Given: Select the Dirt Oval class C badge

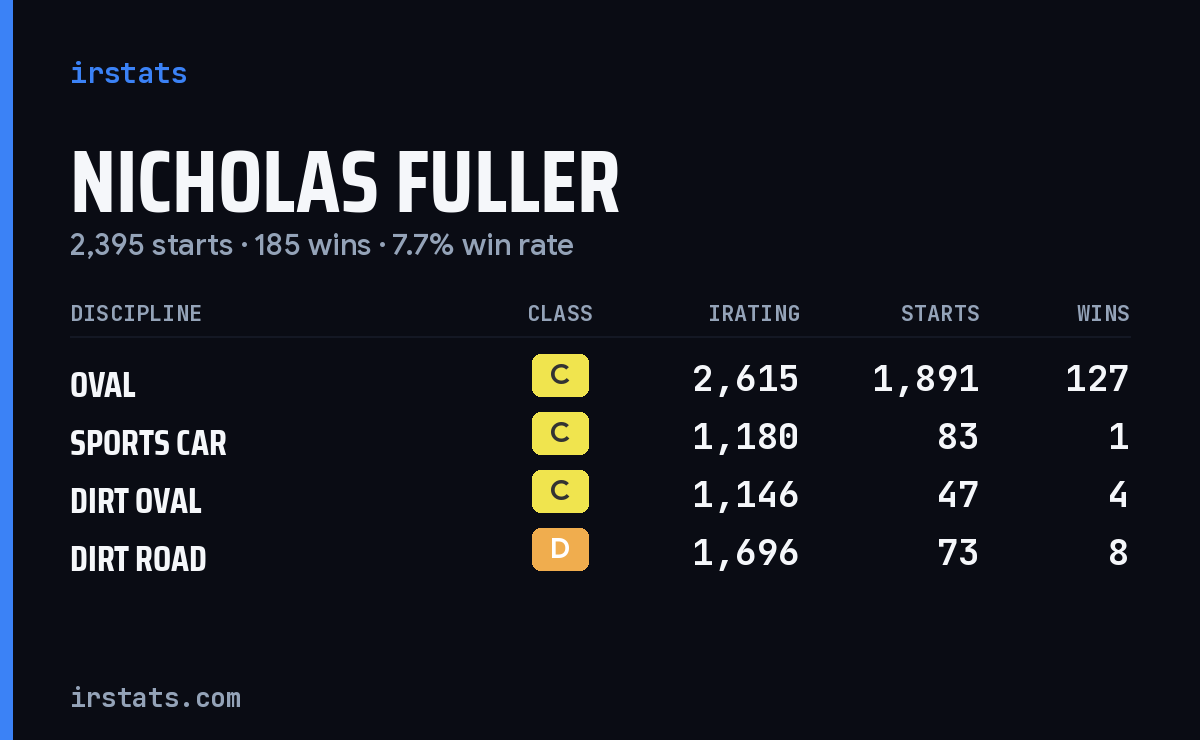Looking at the screenshot, I should [x=560, y=492].
